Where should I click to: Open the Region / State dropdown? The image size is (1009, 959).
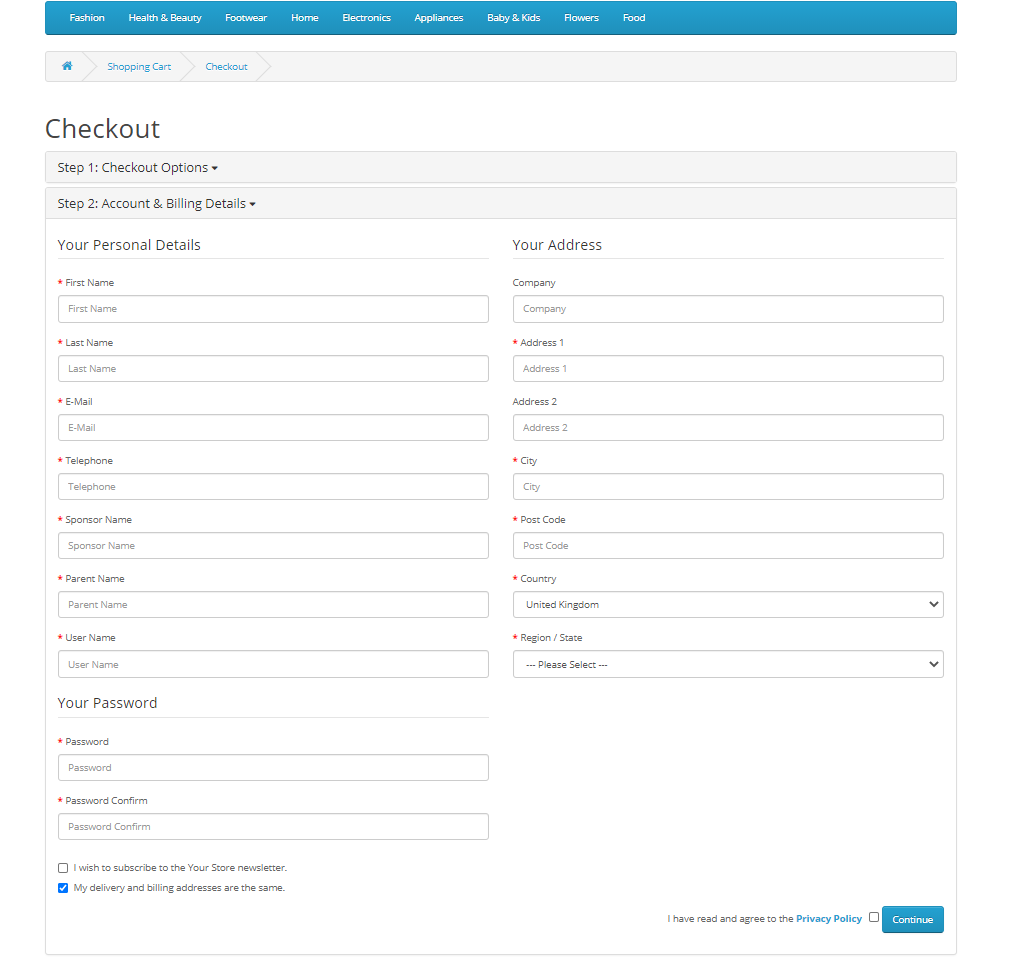click(727, 663)
